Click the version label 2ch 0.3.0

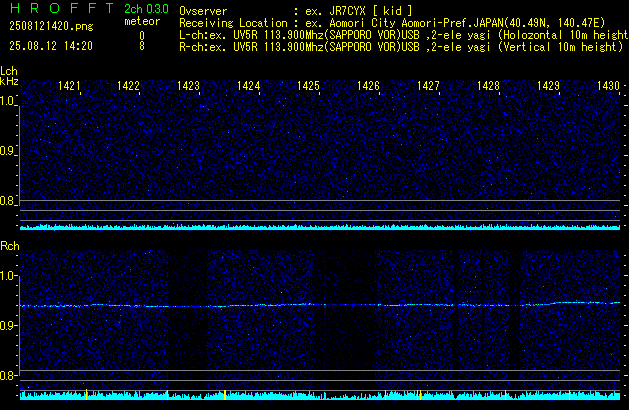tap(146, 9)
